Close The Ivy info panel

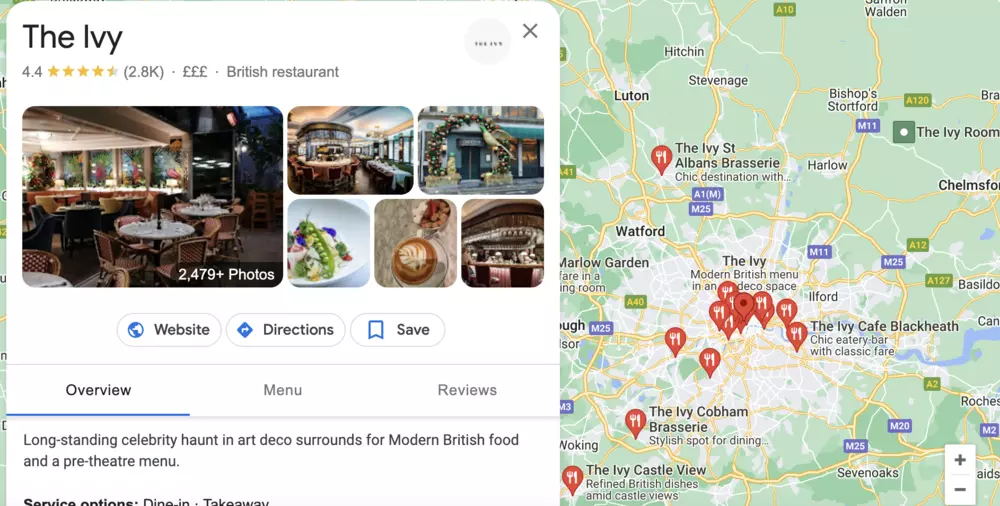click(x=530, y=31)
